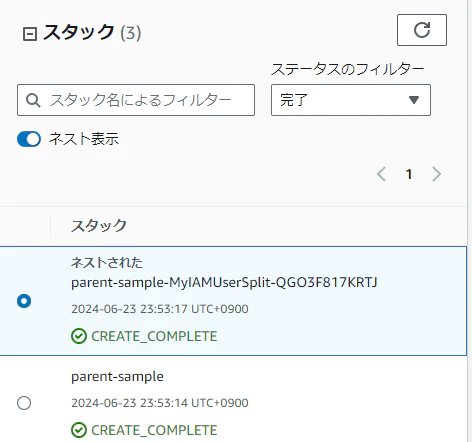472x442 pixels.
Task: Select the parent-sample-MyIAMUserSplit radio button
Action: coord(24,301)
